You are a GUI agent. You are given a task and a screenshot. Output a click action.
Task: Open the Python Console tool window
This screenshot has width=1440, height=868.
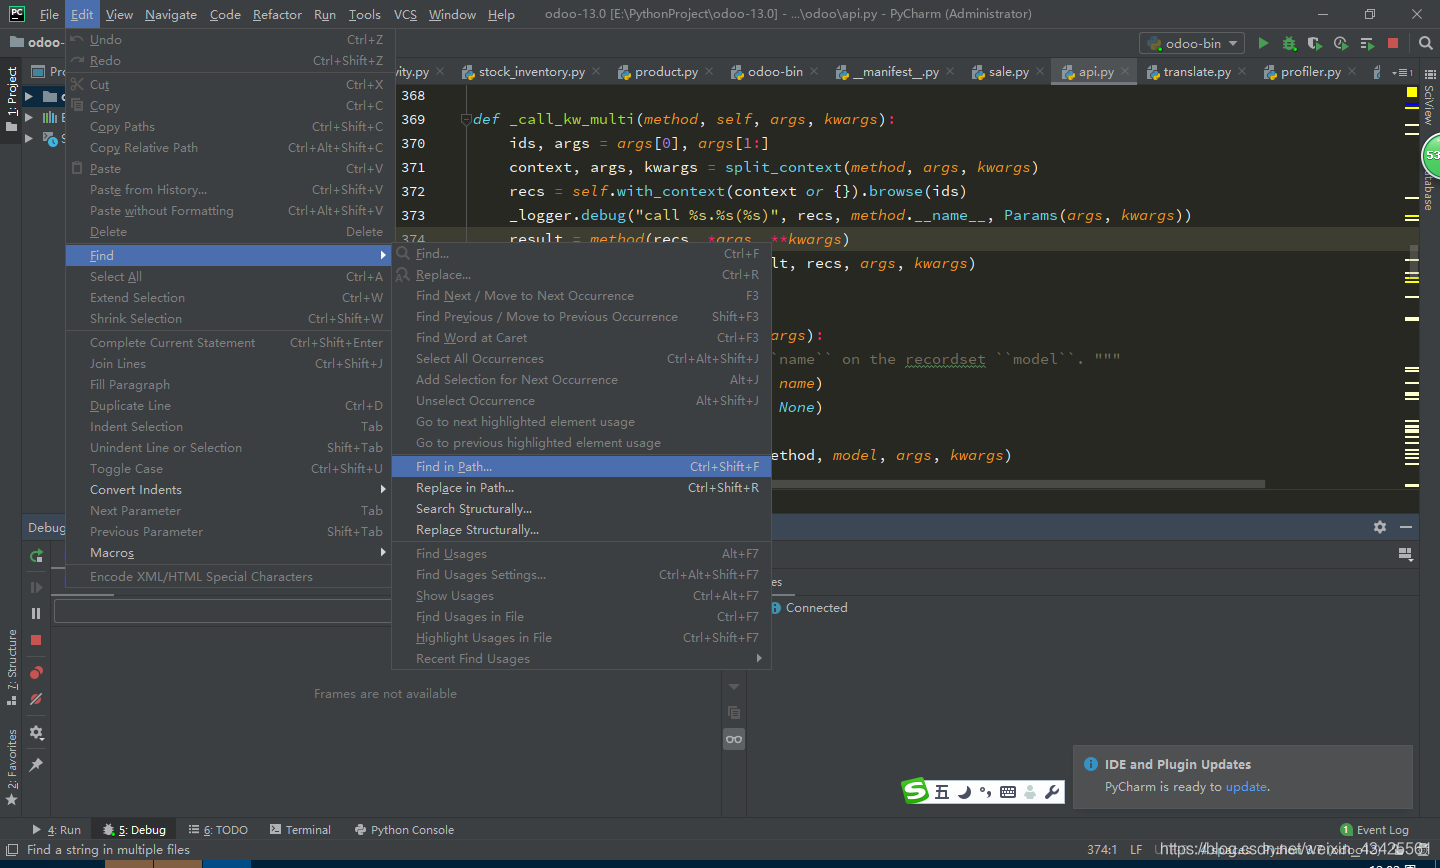404,830
